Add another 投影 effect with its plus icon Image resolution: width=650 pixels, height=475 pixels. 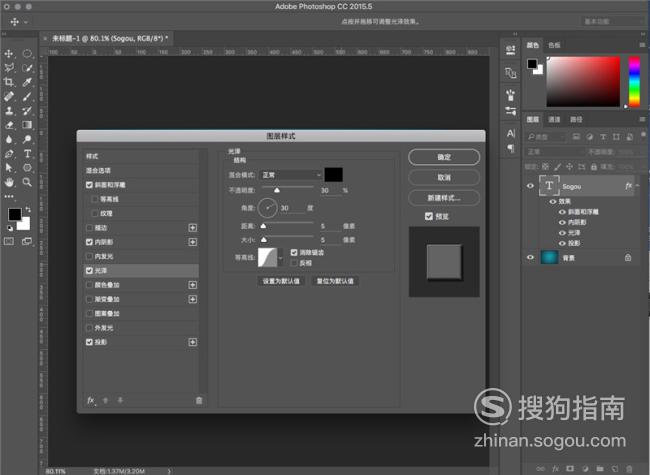tap(193, 342)
